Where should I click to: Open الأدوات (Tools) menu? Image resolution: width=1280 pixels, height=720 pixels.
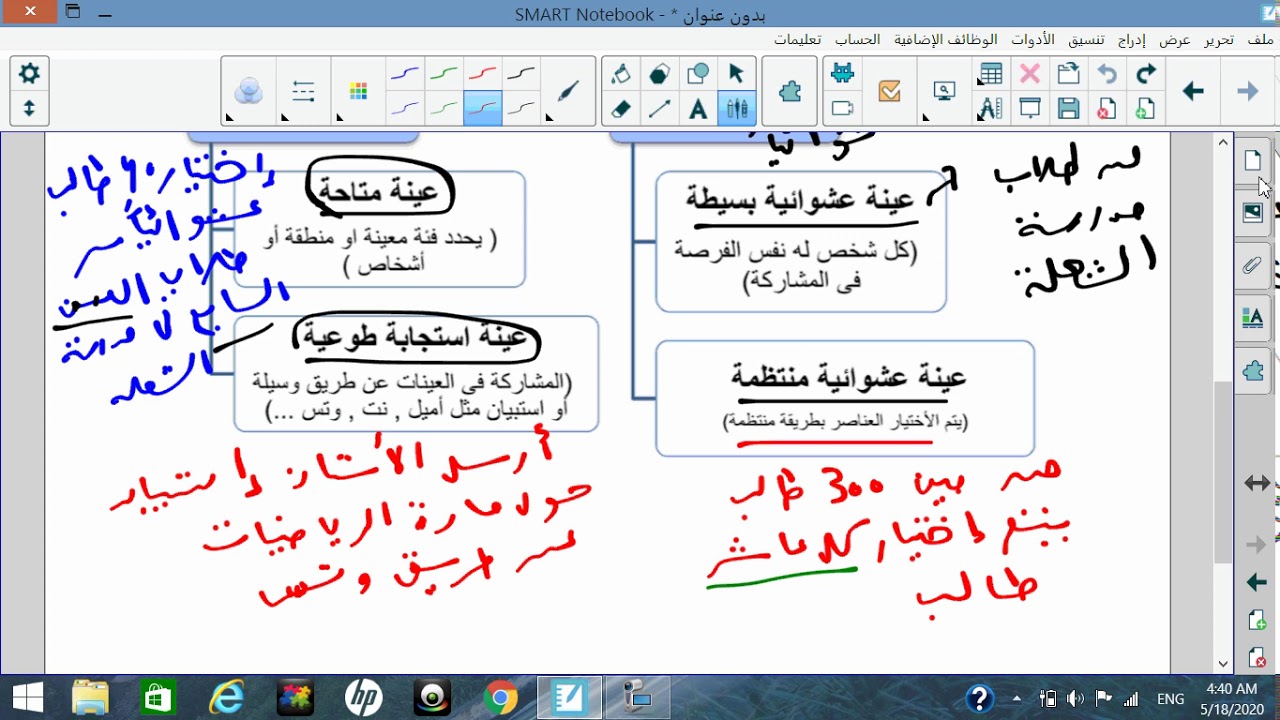1033,40
